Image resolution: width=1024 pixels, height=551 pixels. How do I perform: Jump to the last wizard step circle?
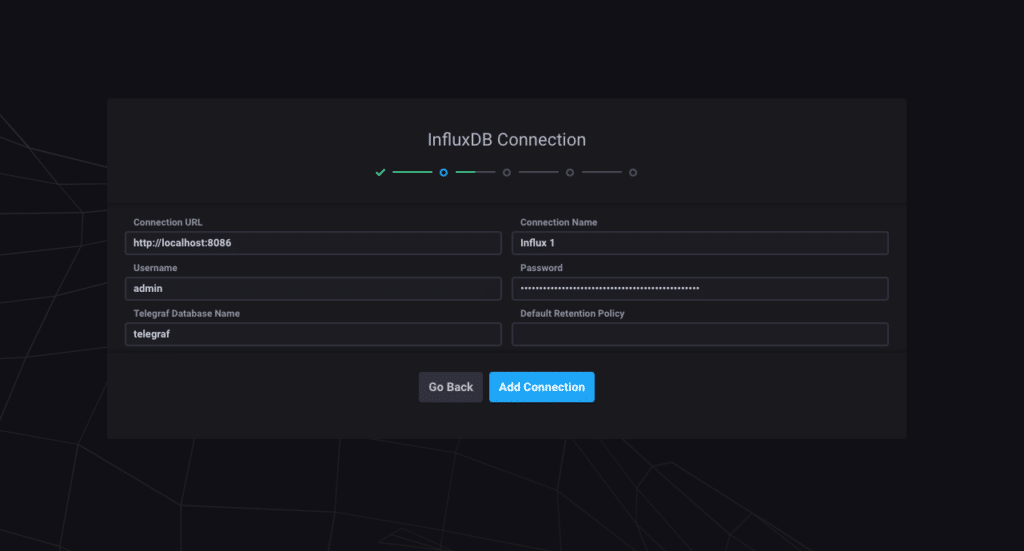[633, 172]
